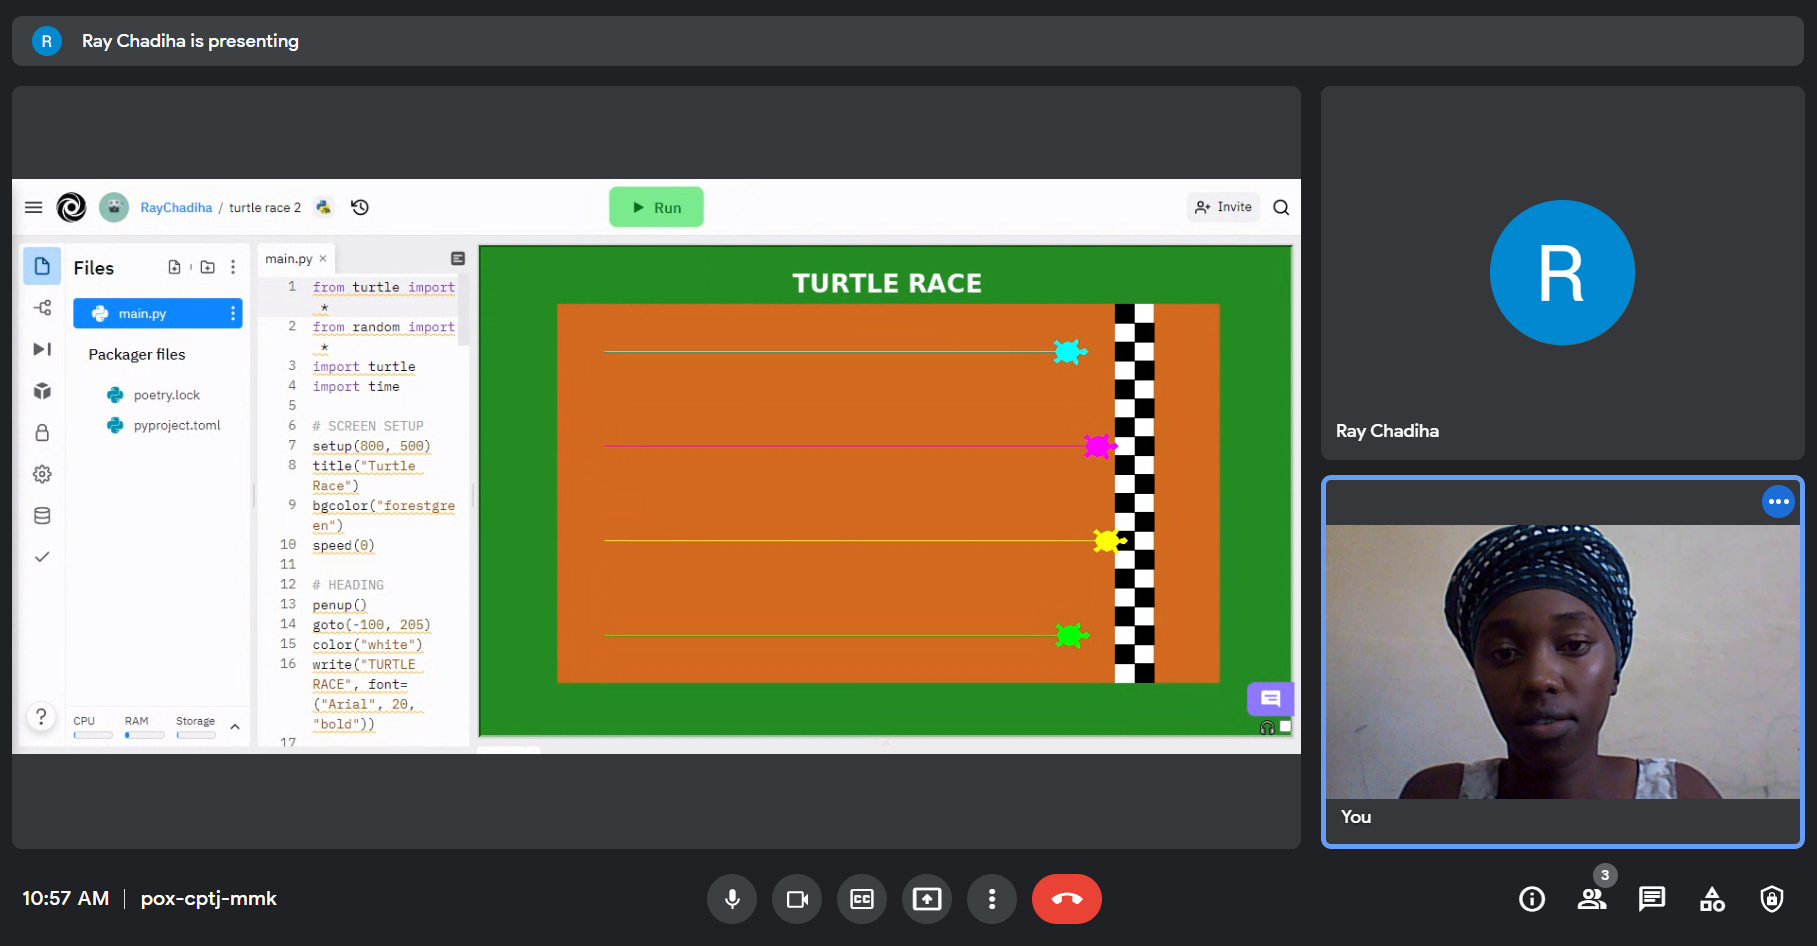
Task: Click code line 10 speed(0)
Action: click(343, 546)
